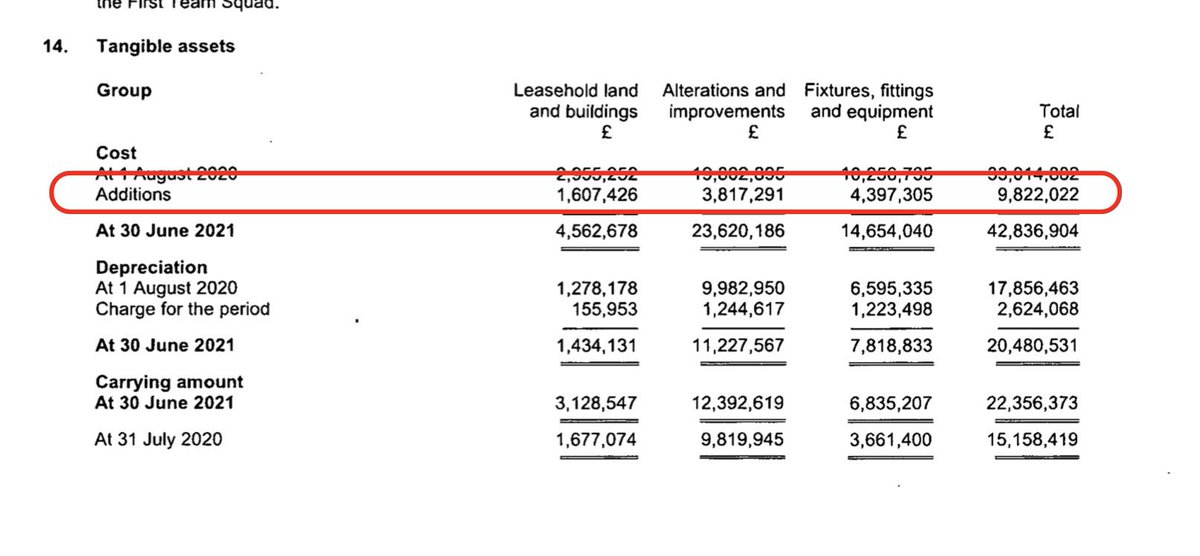Click 'At 30 June 2021' below Carrying amount
Image resolution: width=1200 pixels, height=556 pixels.
pyautogui.click(x=165, y=403)
